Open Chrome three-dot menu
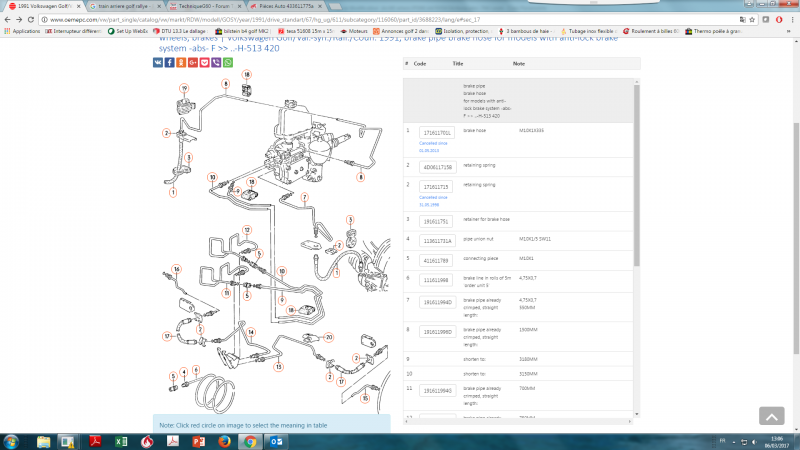 click(x=792, y=19)
